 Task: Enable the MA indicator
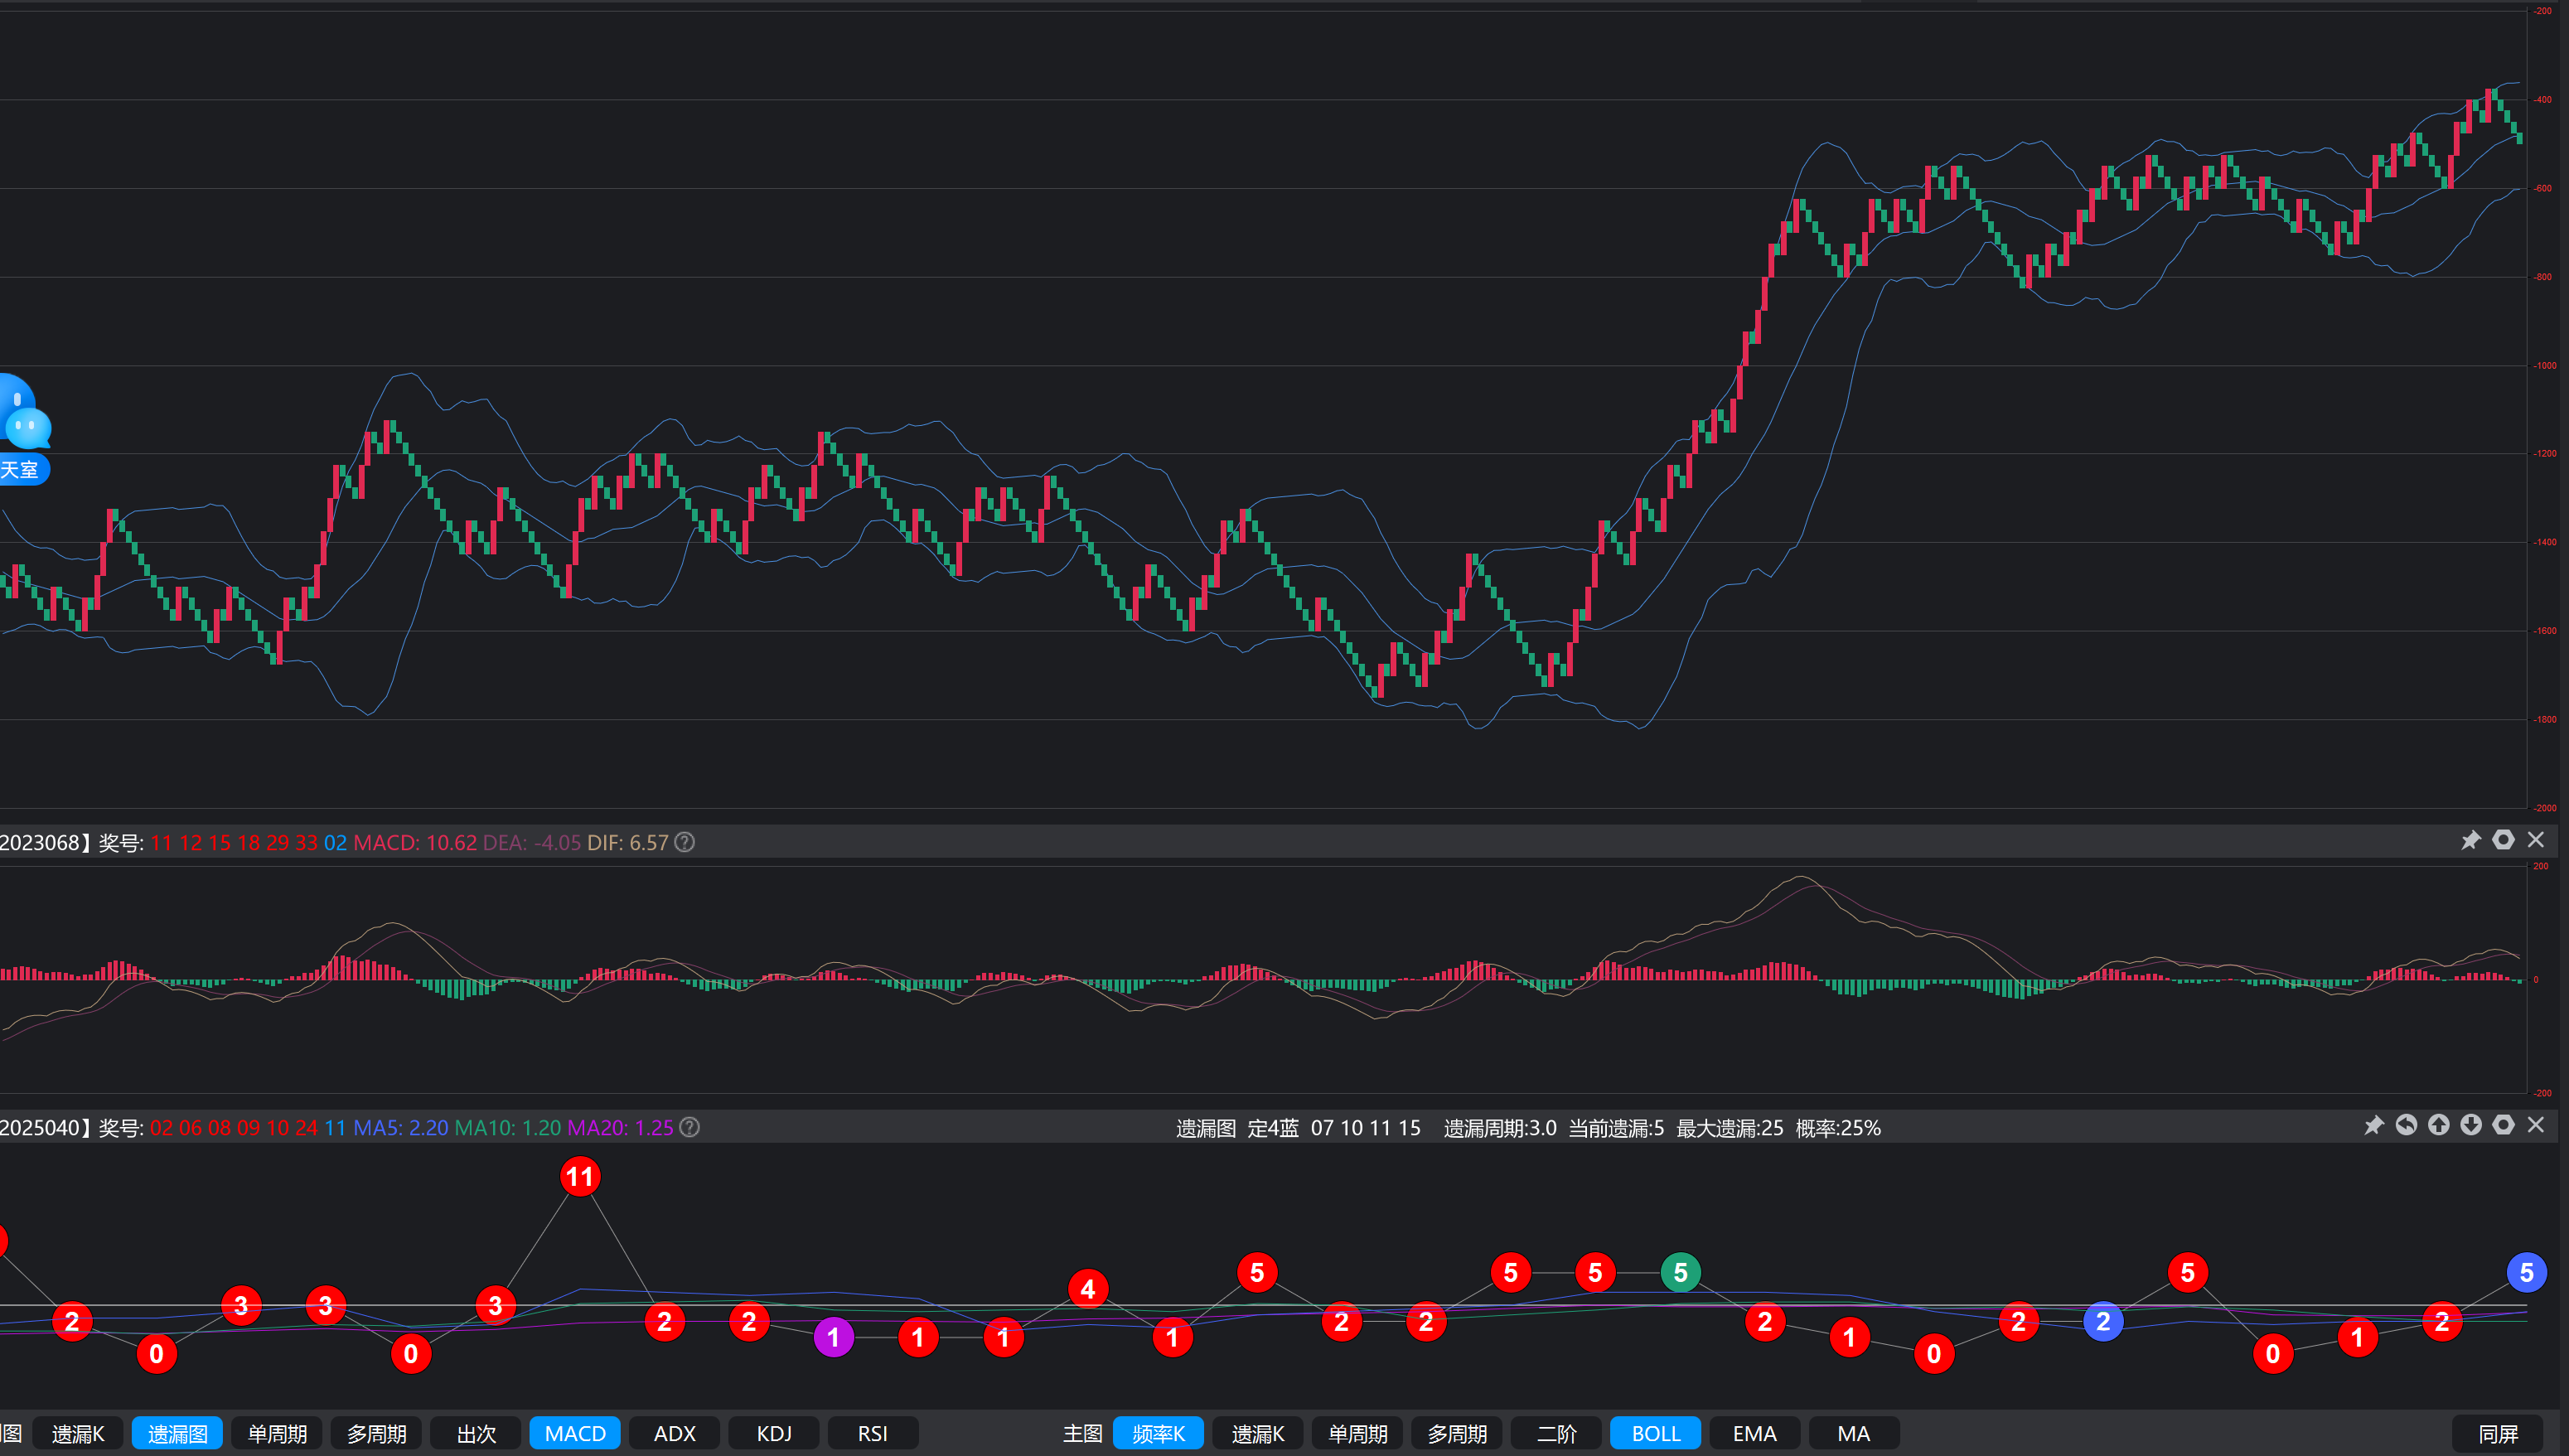pyautogui.click(x=1853, y=1433)
